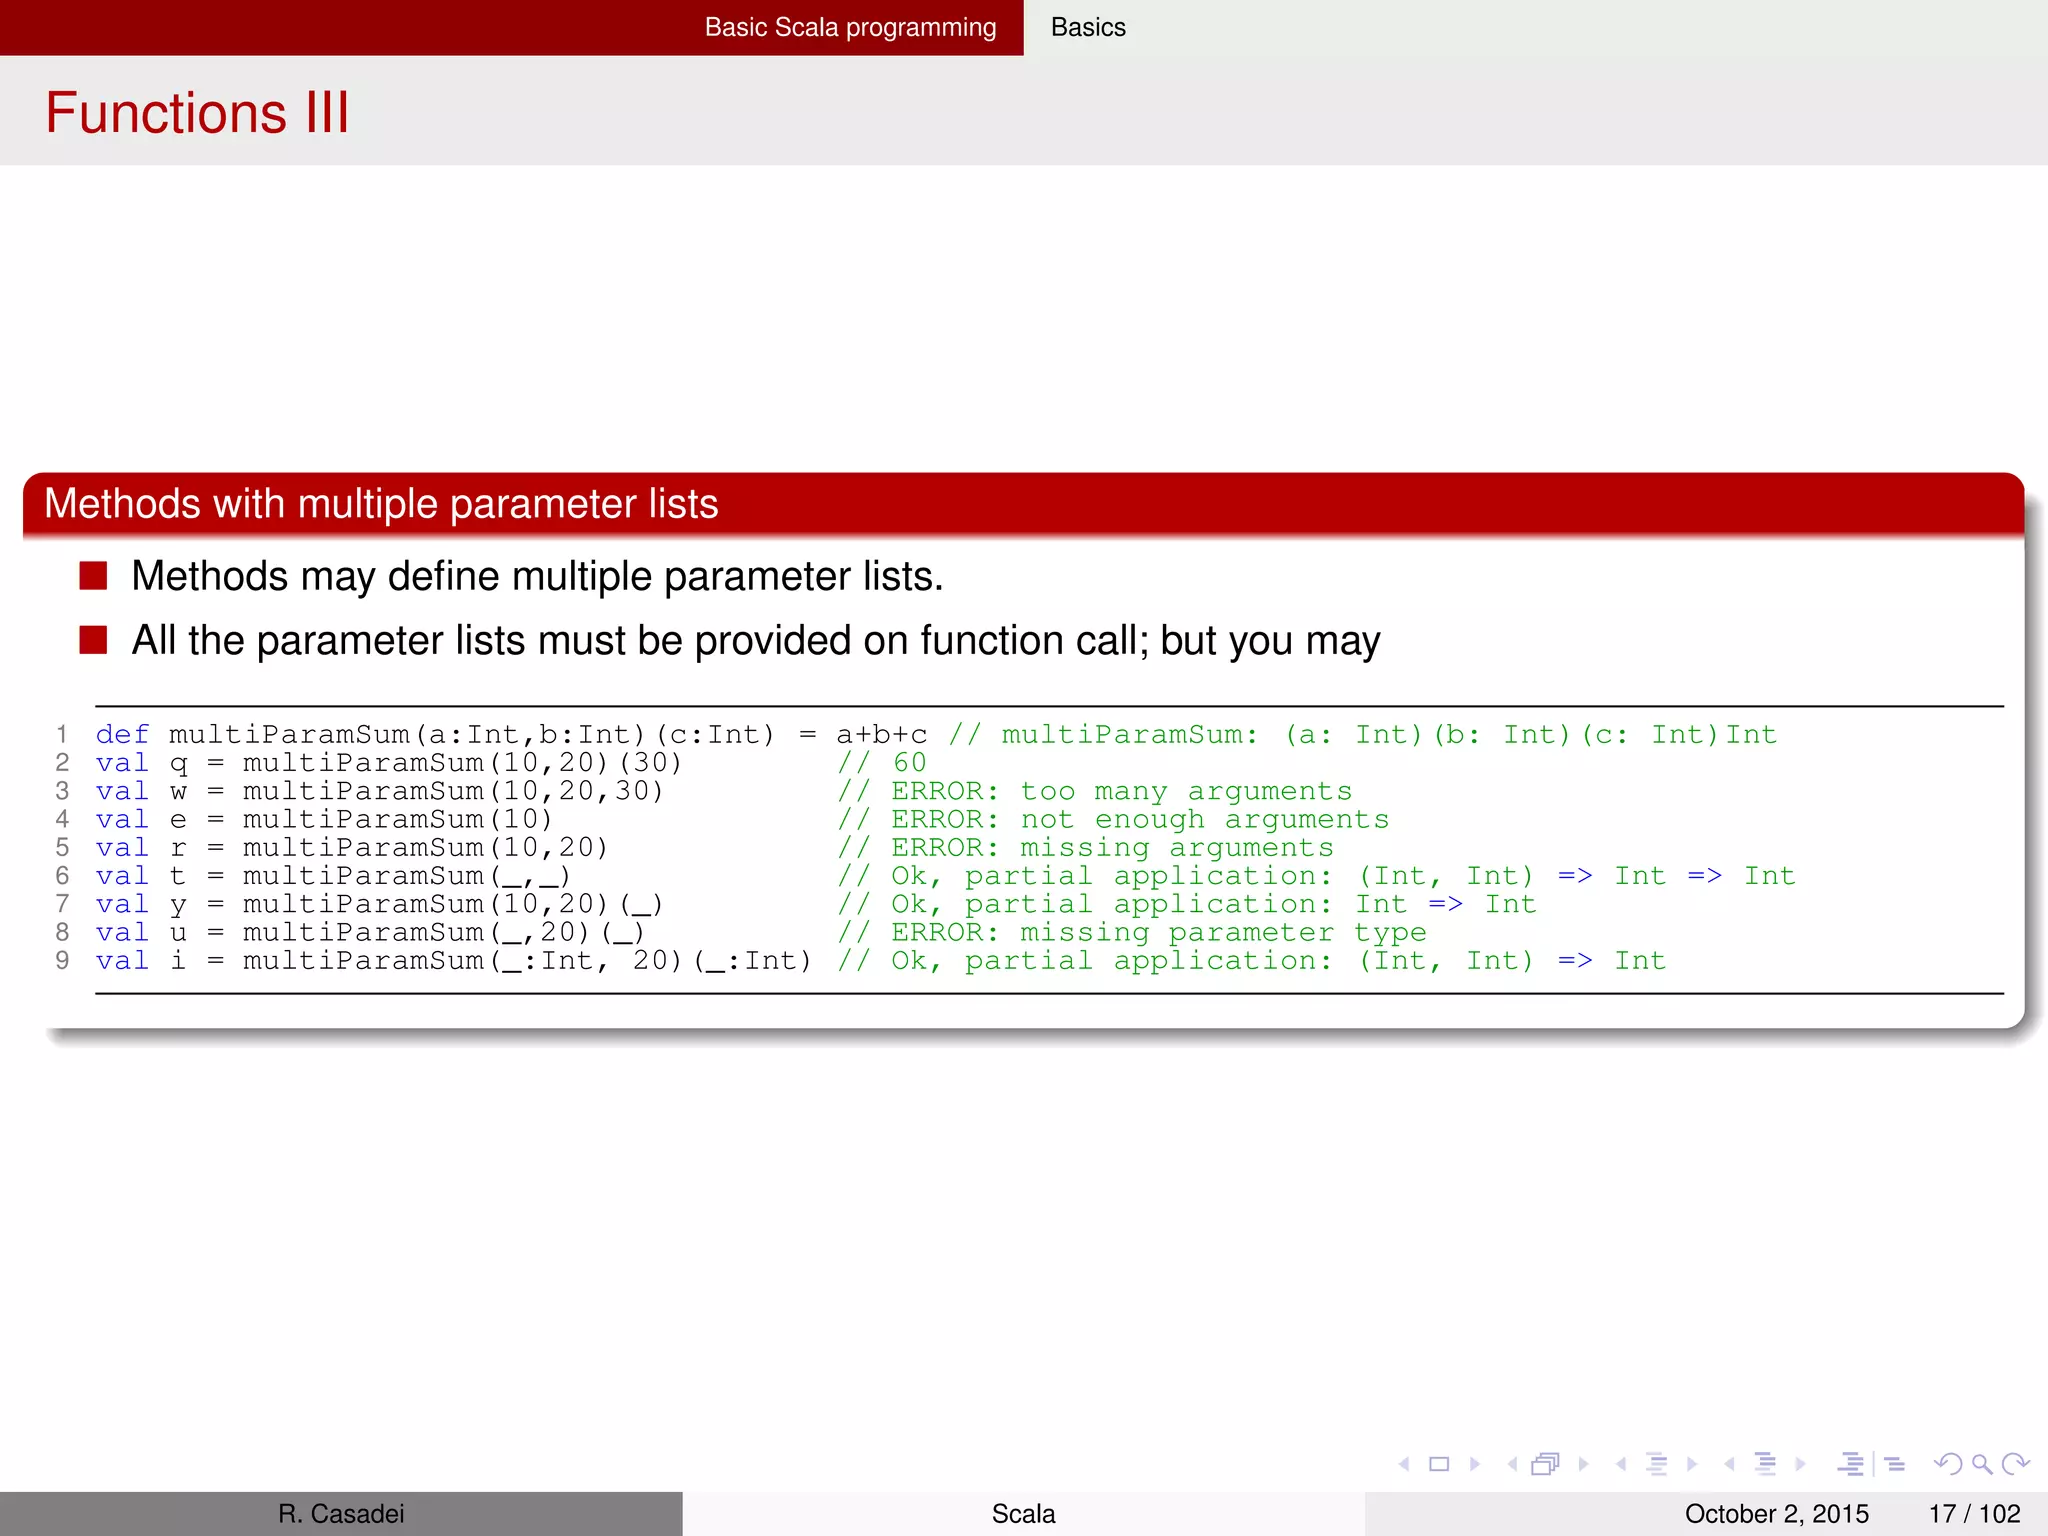Click comment 'ERROR: missing arguments'
The width and height of the screenshot is (2048, 1536).
1112,848
